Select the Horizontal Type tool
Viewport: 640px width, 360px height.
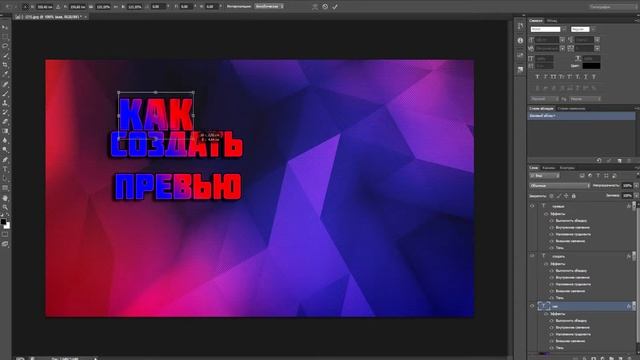pyautogui.click(x=5, y=169)
